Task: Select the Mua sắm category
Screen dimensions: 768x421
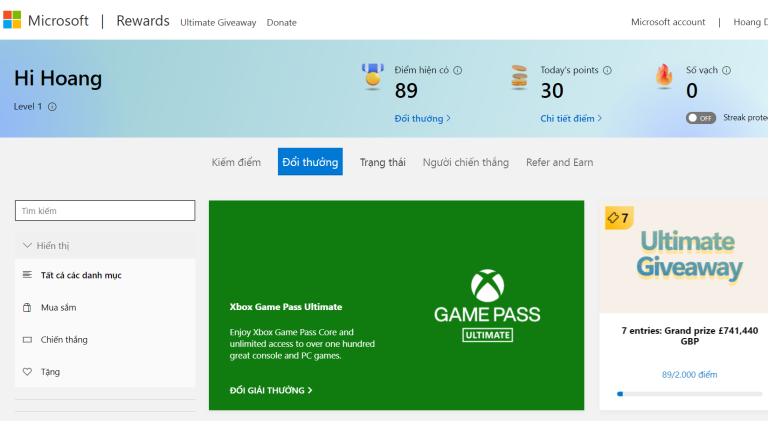Action: (x=58, y=307)
